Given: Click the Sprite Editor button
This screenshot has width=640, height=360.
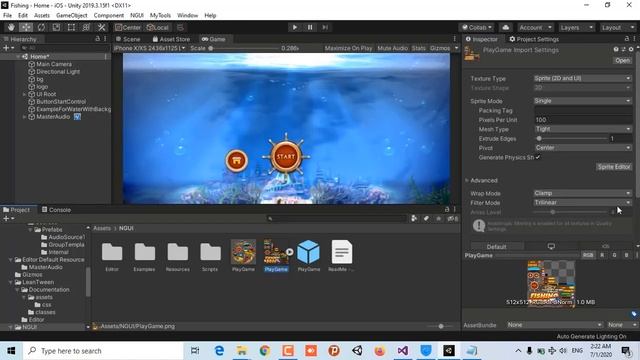Looking at the screenshot, I should click(x=614, y=167).
